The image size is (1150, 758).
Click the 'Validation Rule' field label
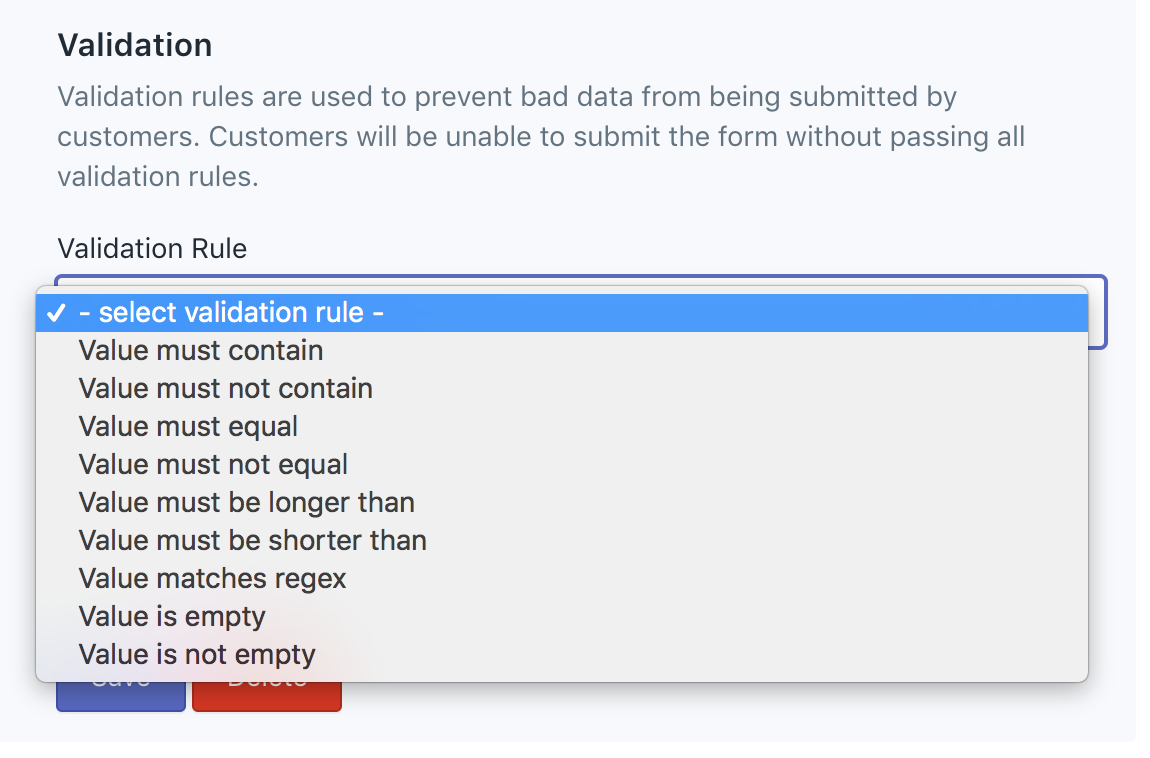[151, 248]
